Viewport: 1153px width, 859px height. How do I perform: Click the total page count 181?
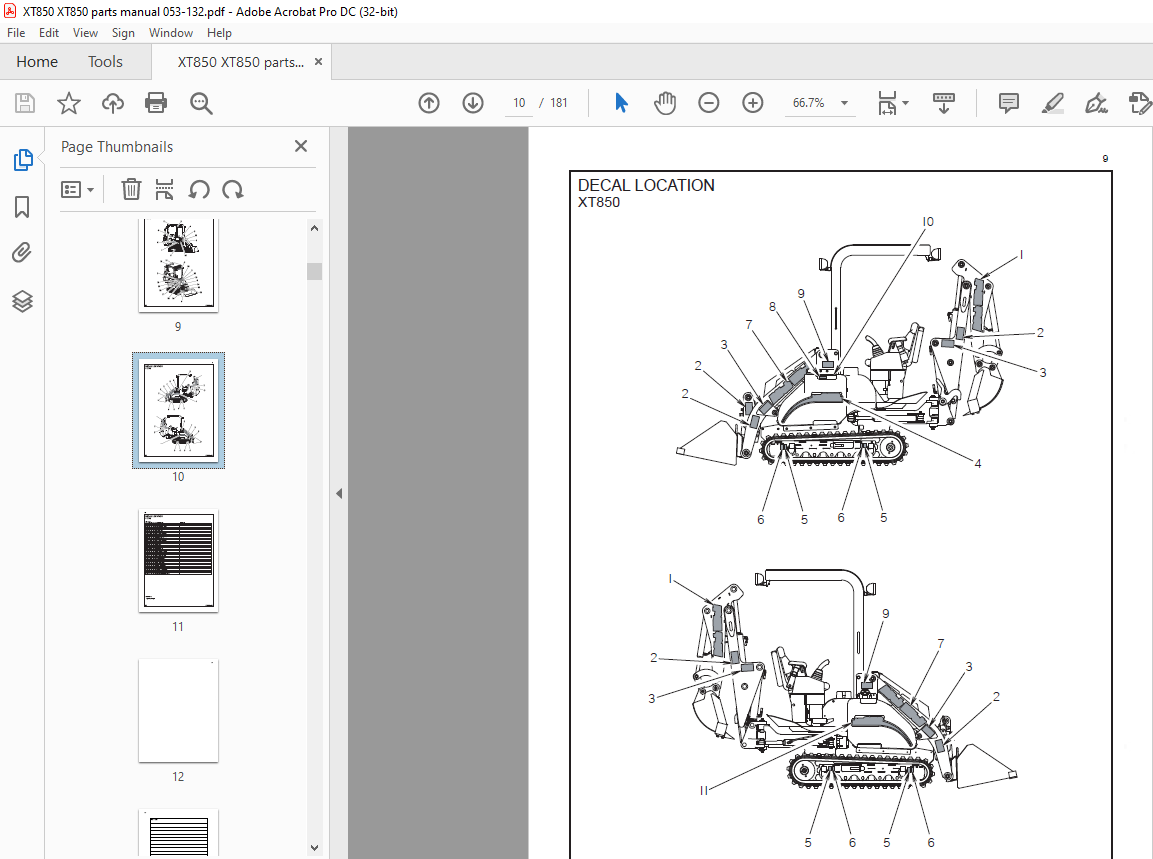[559, 103]
